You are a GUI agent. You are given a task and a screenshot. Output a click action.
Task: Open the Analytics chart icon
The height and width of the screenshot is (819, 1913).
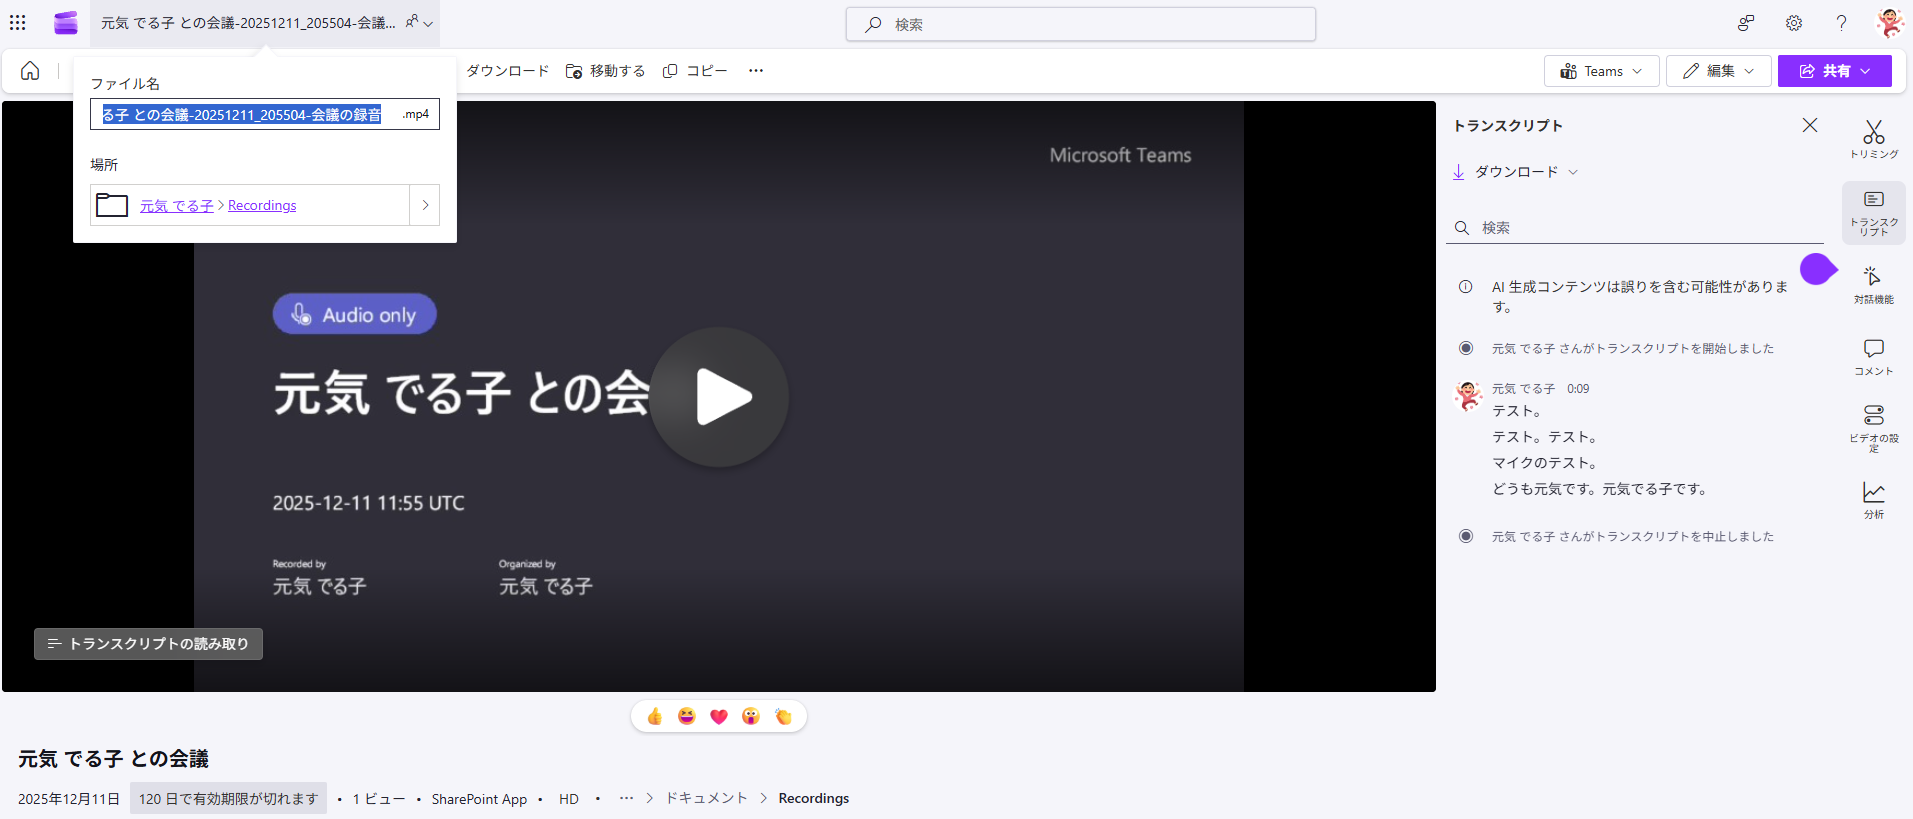(1873, 499)
